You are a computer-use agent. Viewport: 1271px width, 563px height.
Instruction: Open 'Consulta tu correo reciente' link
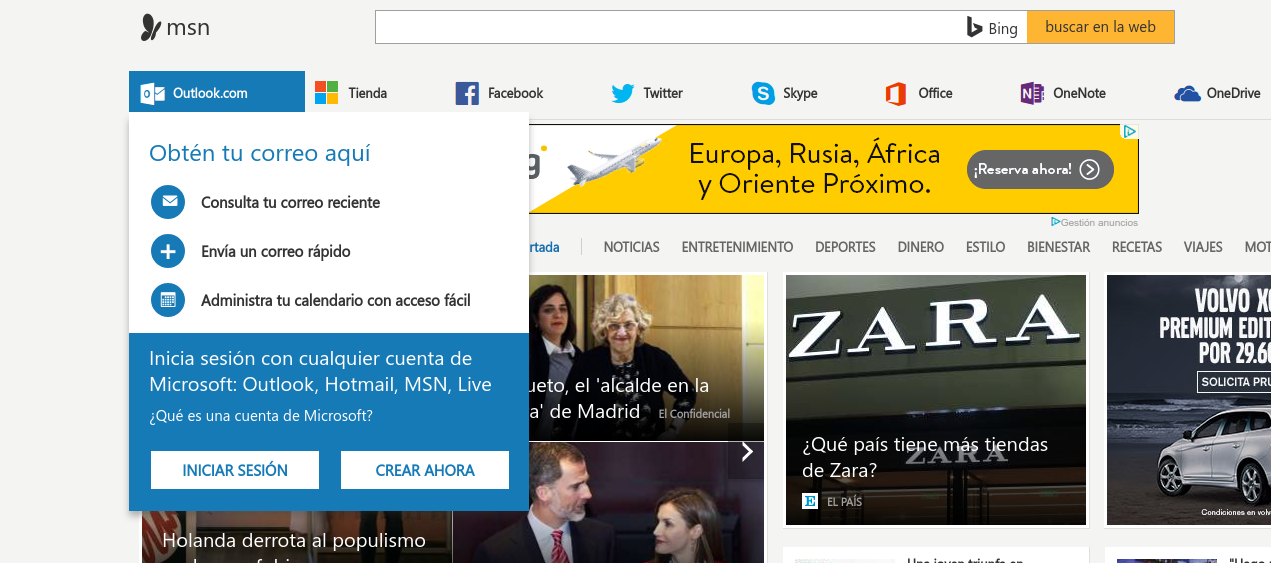[x=291, y=202]
